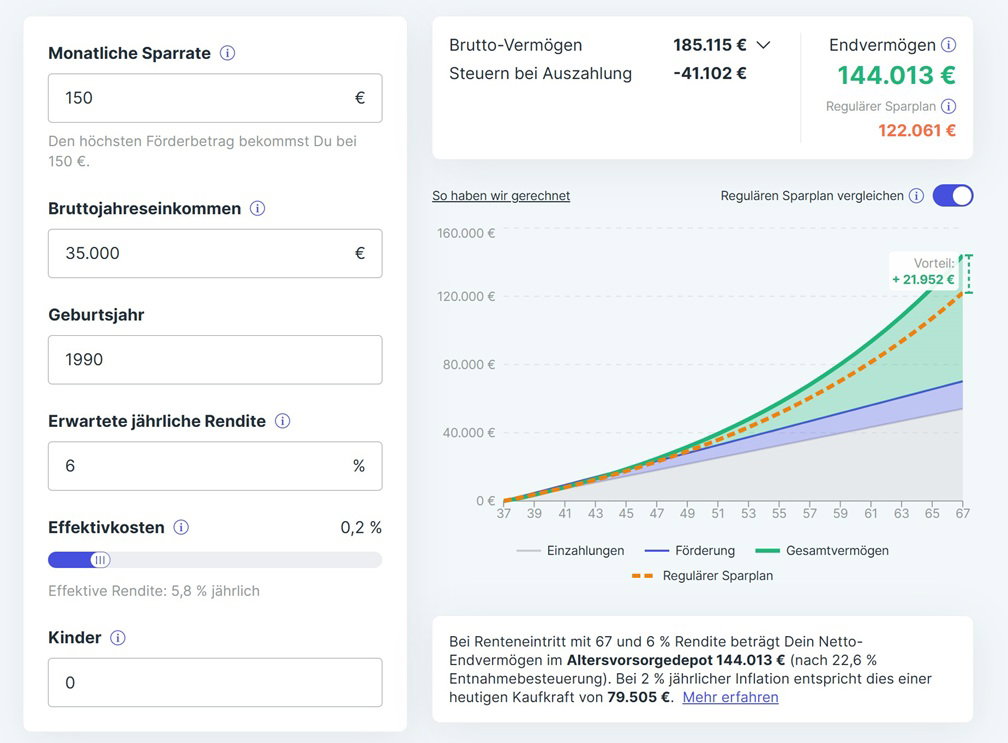
Task: Toggle Einzahlungen series in chart legend
Action: pyautogui.click(x=571, y=550)
